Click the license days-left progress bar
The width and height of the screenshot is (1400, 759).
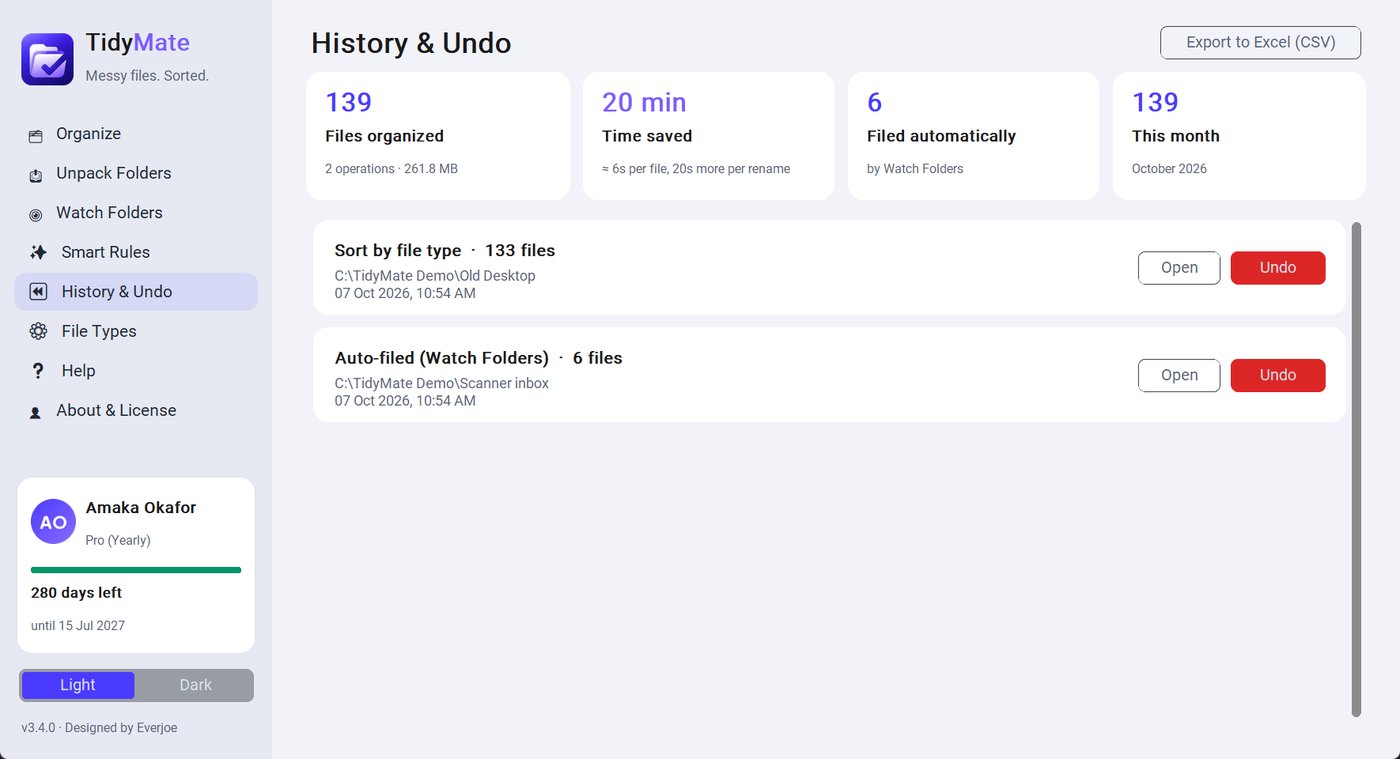(136, 570)
